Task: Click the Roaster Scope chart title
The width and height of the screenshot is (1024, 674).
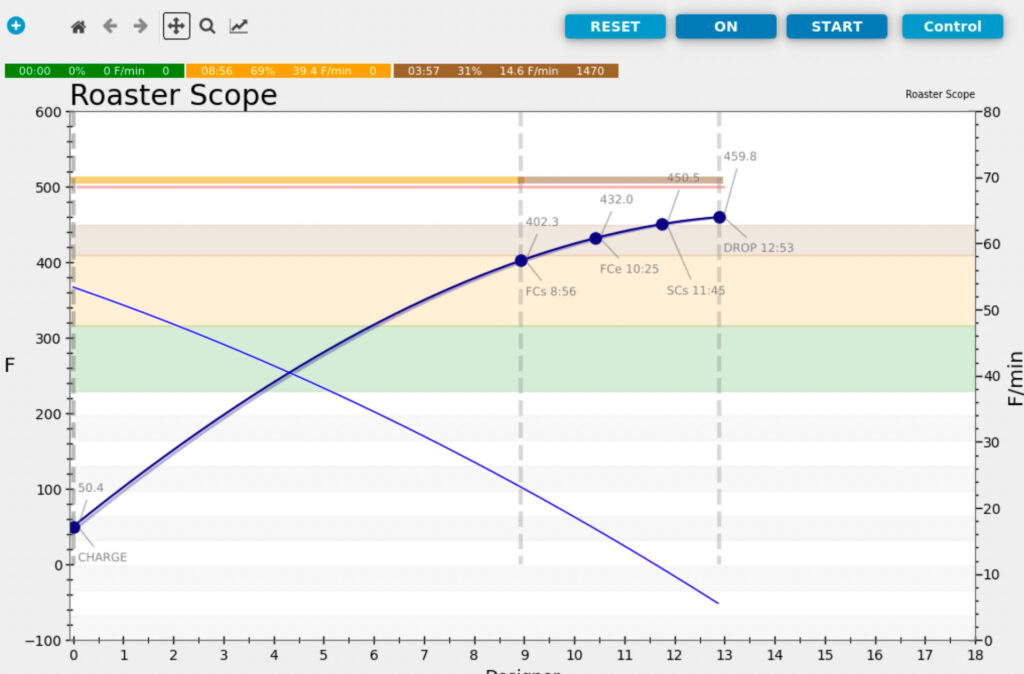Action: pyautogui.click(x=173, y=96)
